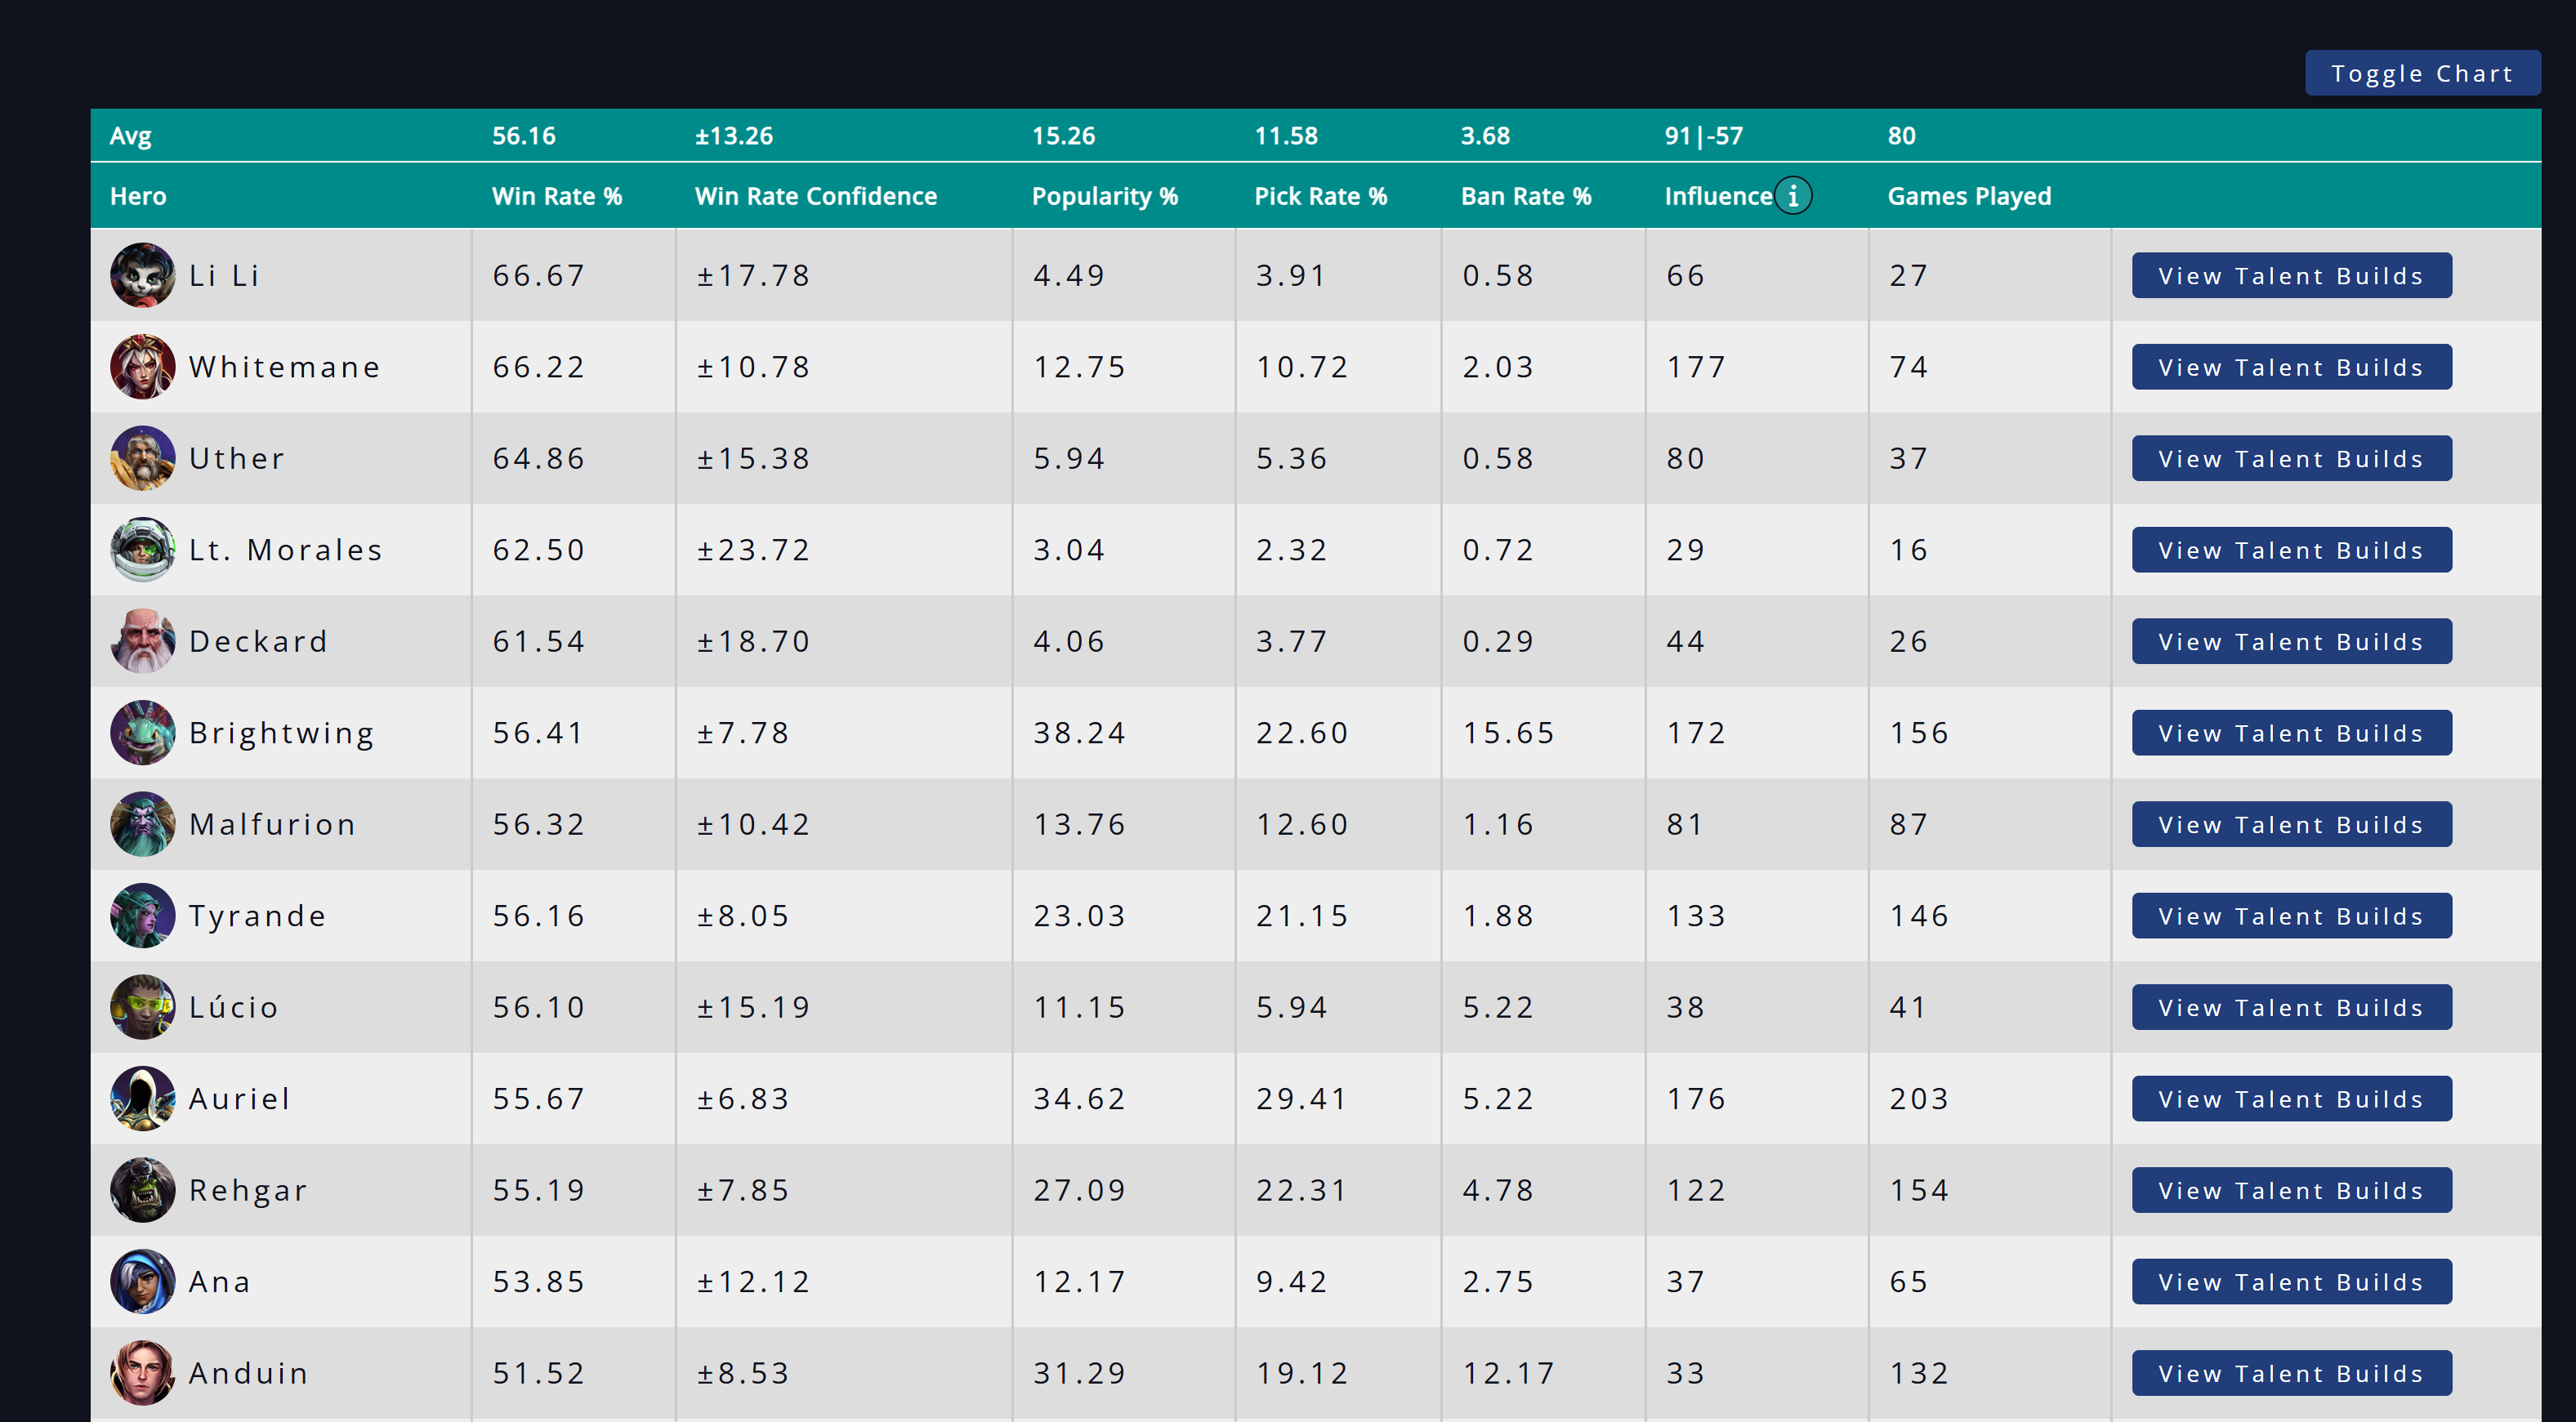This screenshot has width=2576, height=1422.
Task: Sort by Games Played column header
Action: click(x=1968, y=196)
